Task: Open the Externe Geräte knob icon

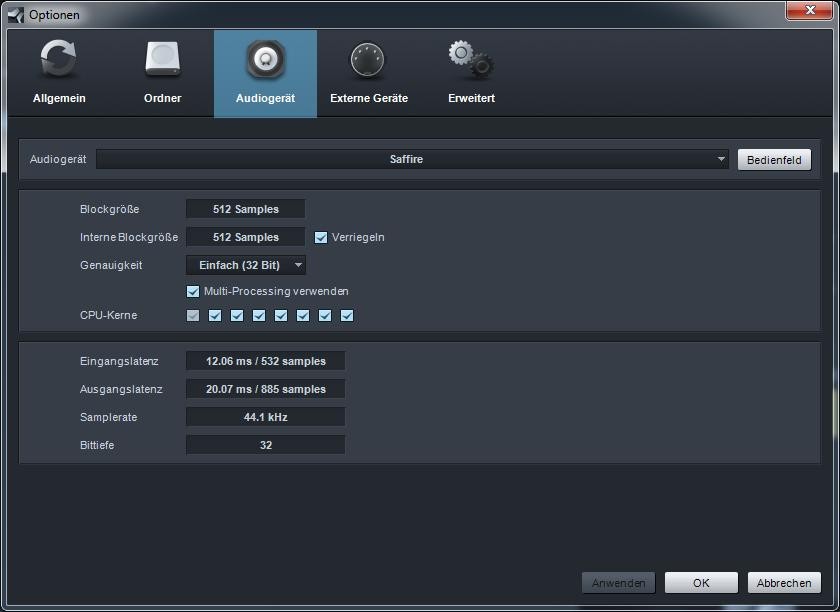Action: tap(368, 61)
